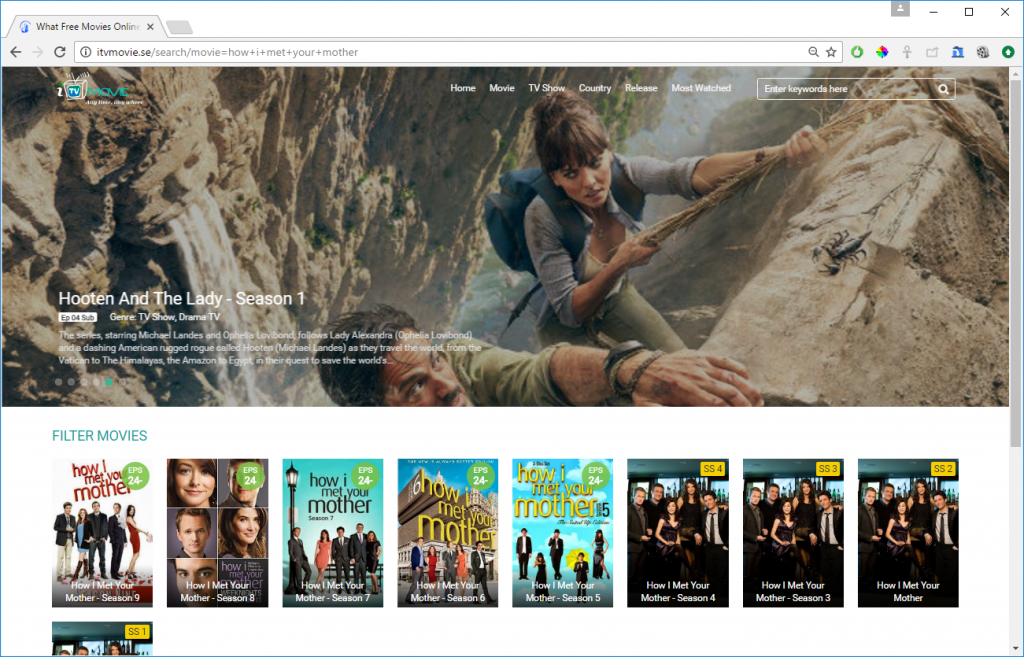Screen dimensions: 1024x657
Task: Select the fourth carousel slide dot
Action: pyautogui.click(x=97, y=382)
